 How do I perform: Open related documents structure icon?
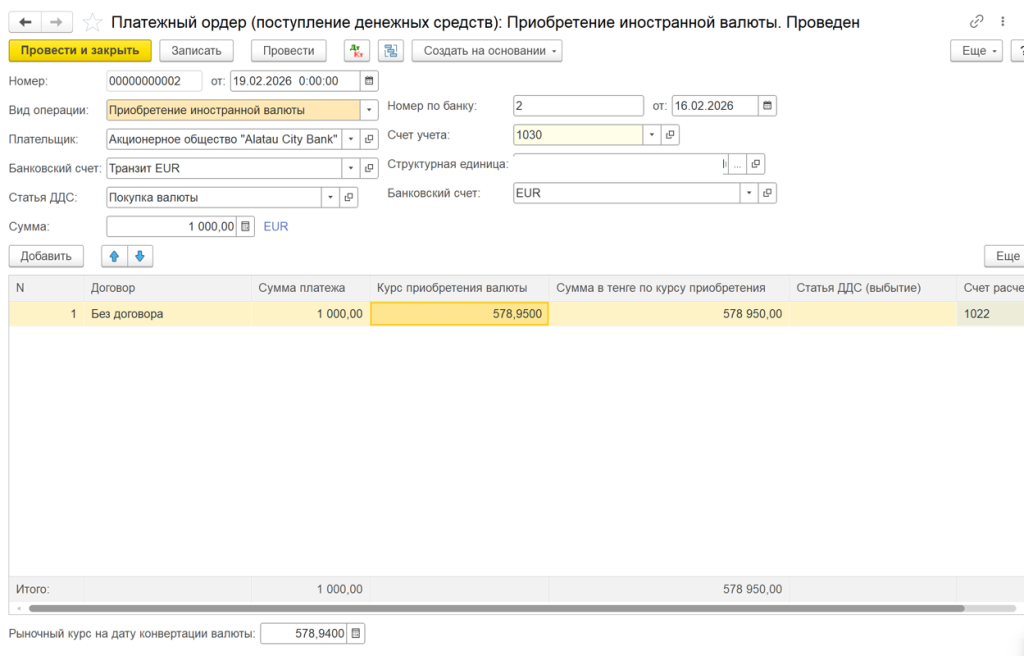pyautogui.click(x=390, y=50)
